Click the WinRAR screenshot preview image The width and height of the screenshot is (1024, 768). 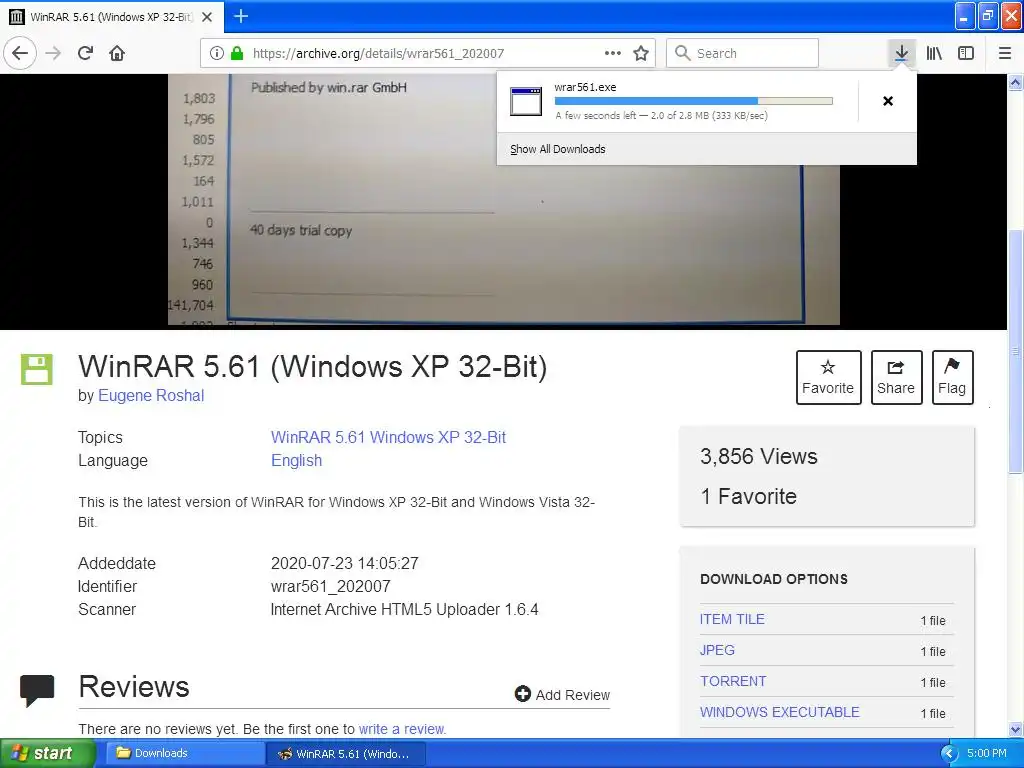tap(504, 199)
